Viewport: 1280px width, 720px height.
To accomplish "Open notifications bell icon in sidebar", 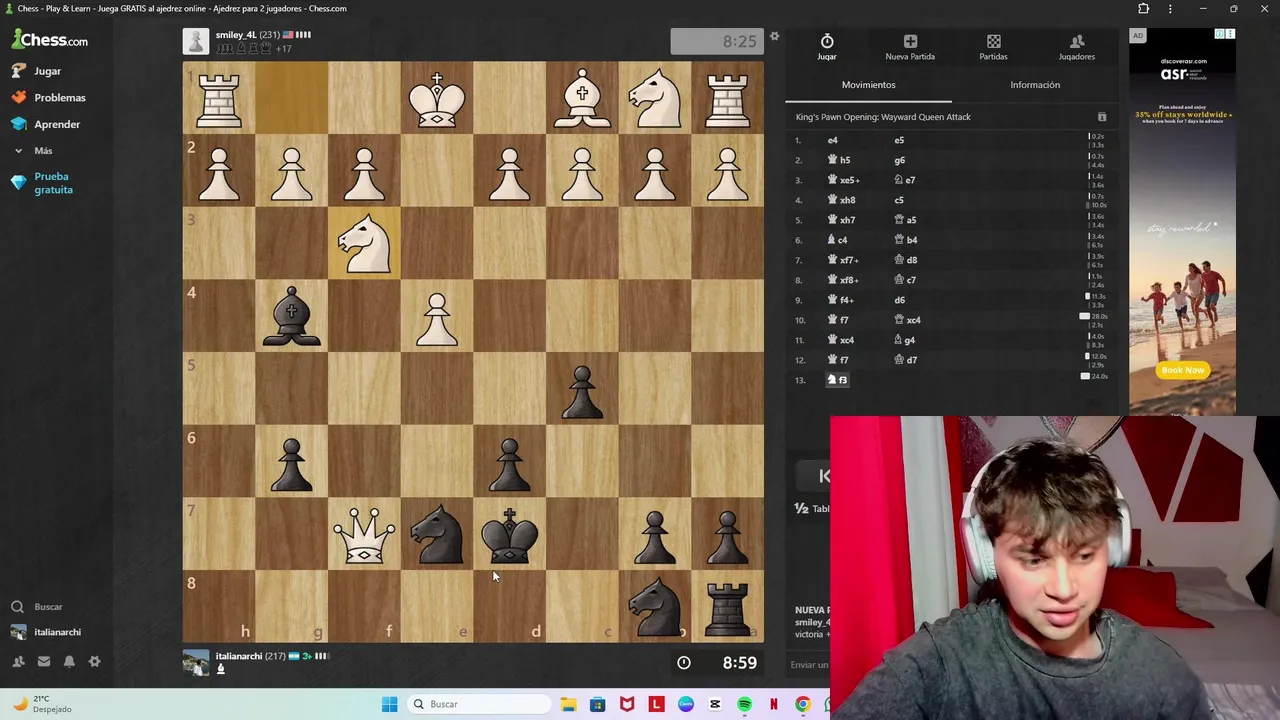I will pyautogui.click(x=69, y=661).
